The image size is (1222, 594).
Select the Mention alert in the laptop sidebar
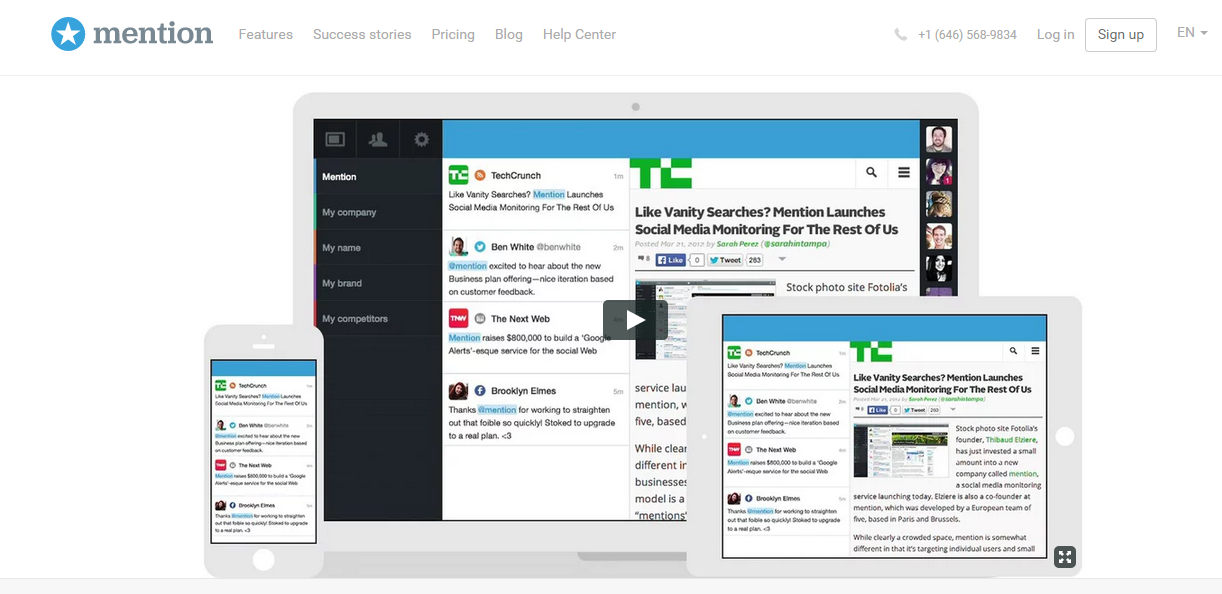click(x=378, y=176)
